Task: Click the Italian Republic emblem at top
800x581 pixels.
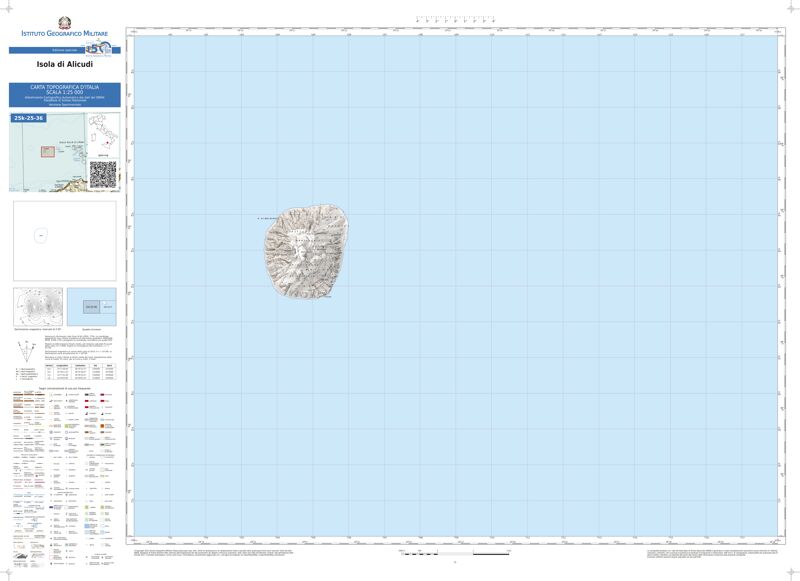Action: (x=64, y=22)
